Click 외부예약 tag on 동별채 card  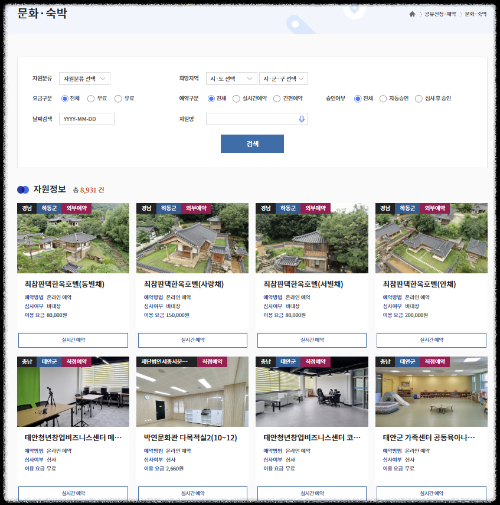(76, 208)
